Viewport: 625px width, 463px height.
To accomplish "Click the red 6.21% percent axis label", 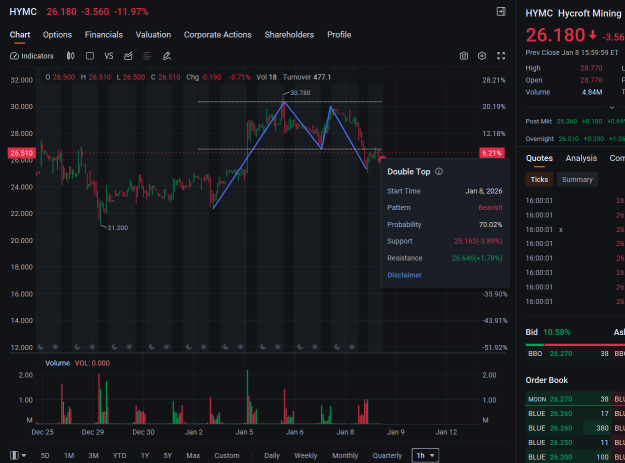I will point(491,153).
